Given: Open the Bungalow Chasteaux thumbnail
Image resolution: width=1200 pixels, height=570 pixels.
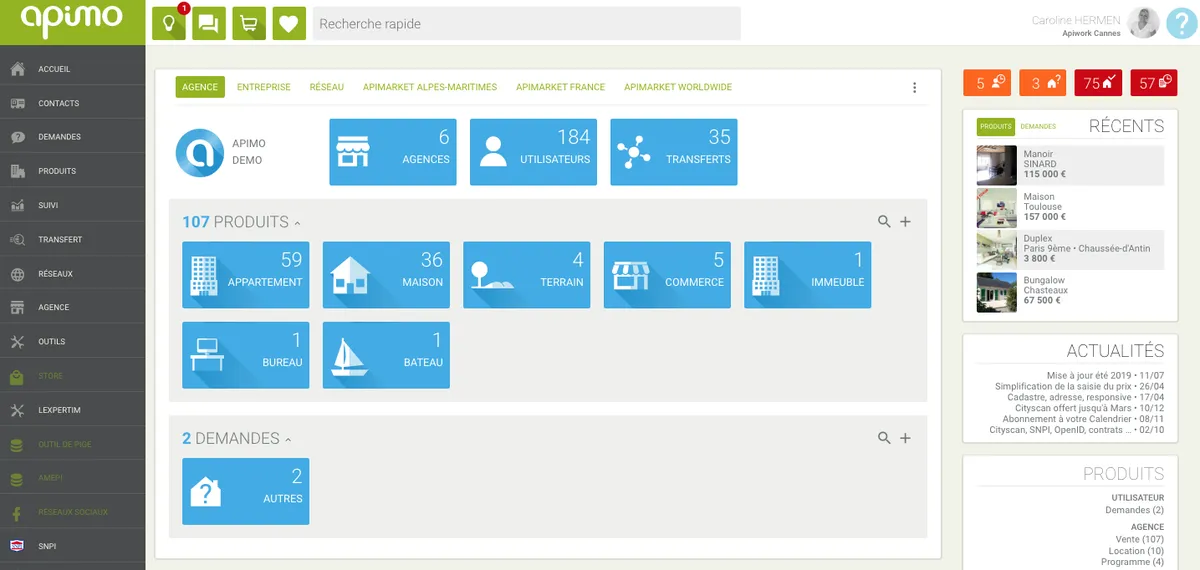Looking at the screenshot, I should (x=997, y=292).
